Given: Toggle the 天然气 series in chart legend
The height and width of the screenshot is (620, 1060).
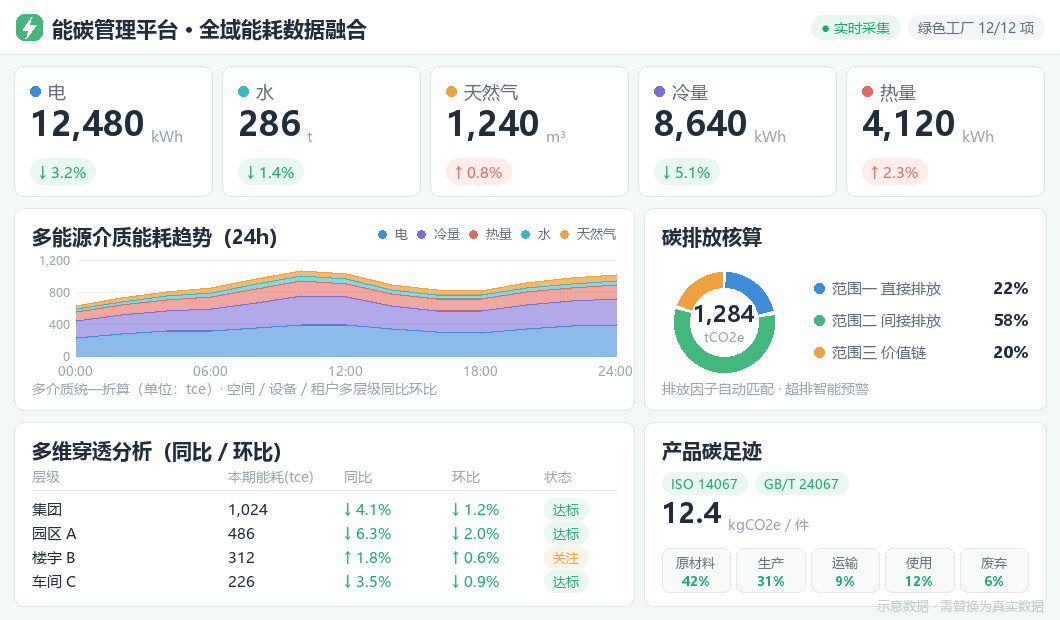Looking at the screenshot, I should click(x=587, y=235).
